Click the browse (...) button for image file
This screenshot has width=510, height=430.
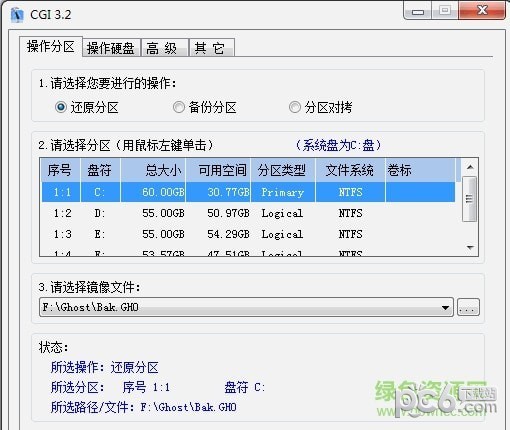click(x=468, y=307)
